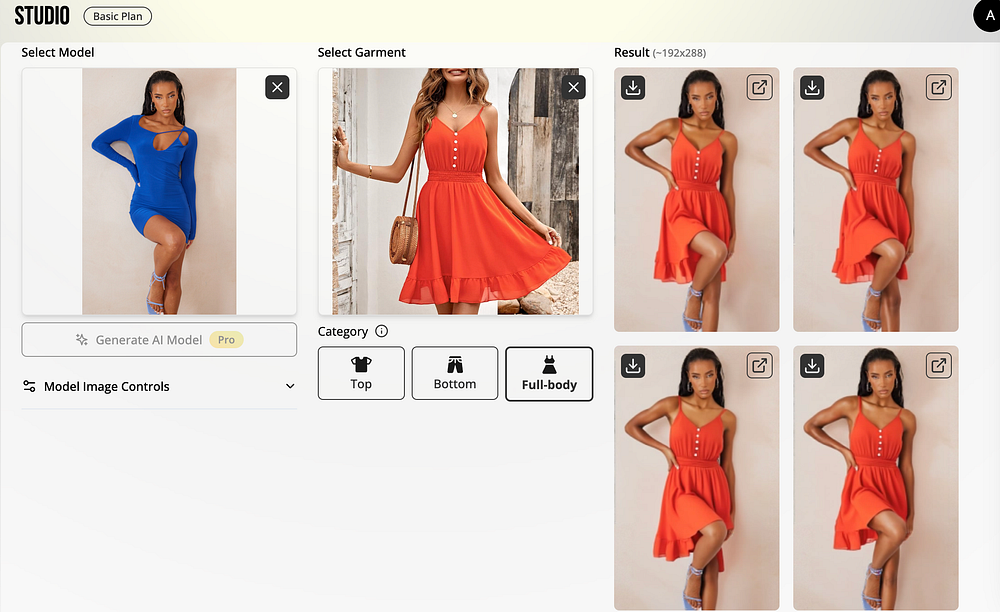Screen dimensions: 1000x612
Task: Click the STUDIO logo
Action: pyautogui.click(x=42, y=15)
